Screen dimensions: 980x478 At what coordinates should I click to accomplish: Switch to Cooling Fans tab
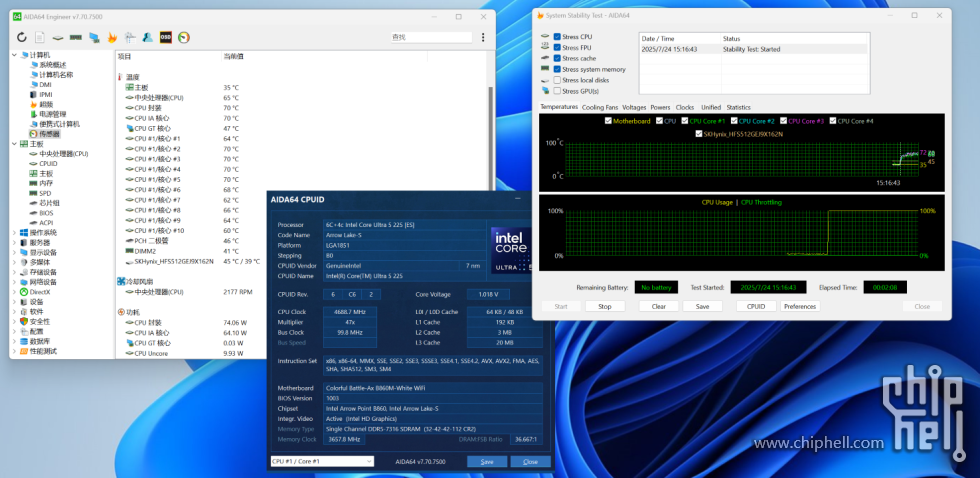click(x=600, y=107)
